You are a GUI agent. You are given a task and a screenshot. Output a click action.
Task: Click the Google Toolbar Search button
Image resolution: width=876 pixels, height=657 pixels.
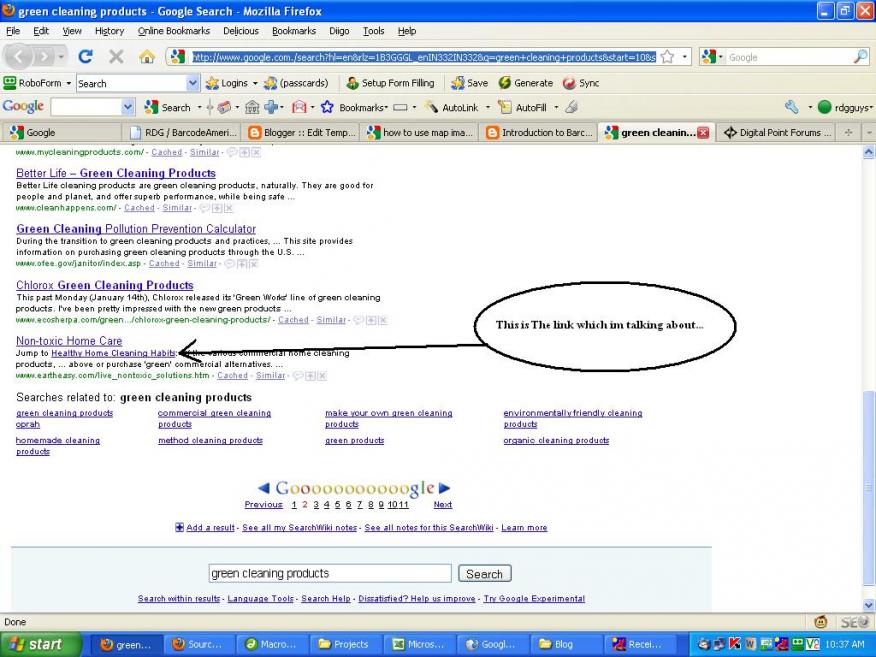pos(167,107)
